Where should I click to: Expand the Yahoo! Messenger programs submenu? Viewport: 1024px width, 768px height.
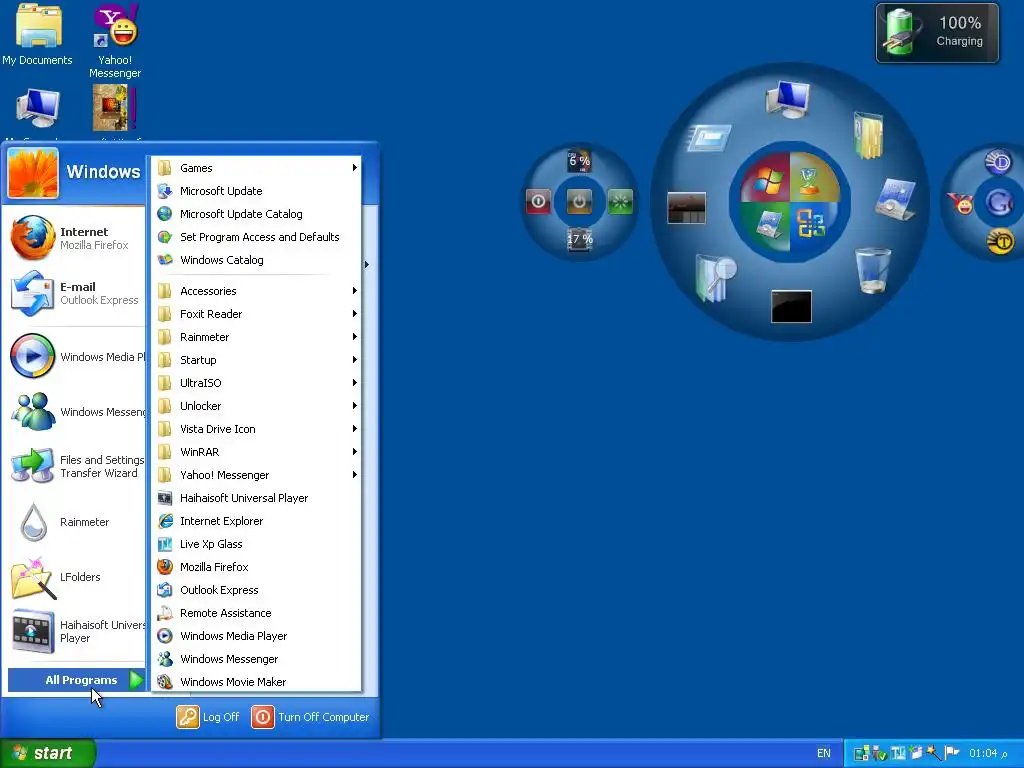(x=257, y=475)
